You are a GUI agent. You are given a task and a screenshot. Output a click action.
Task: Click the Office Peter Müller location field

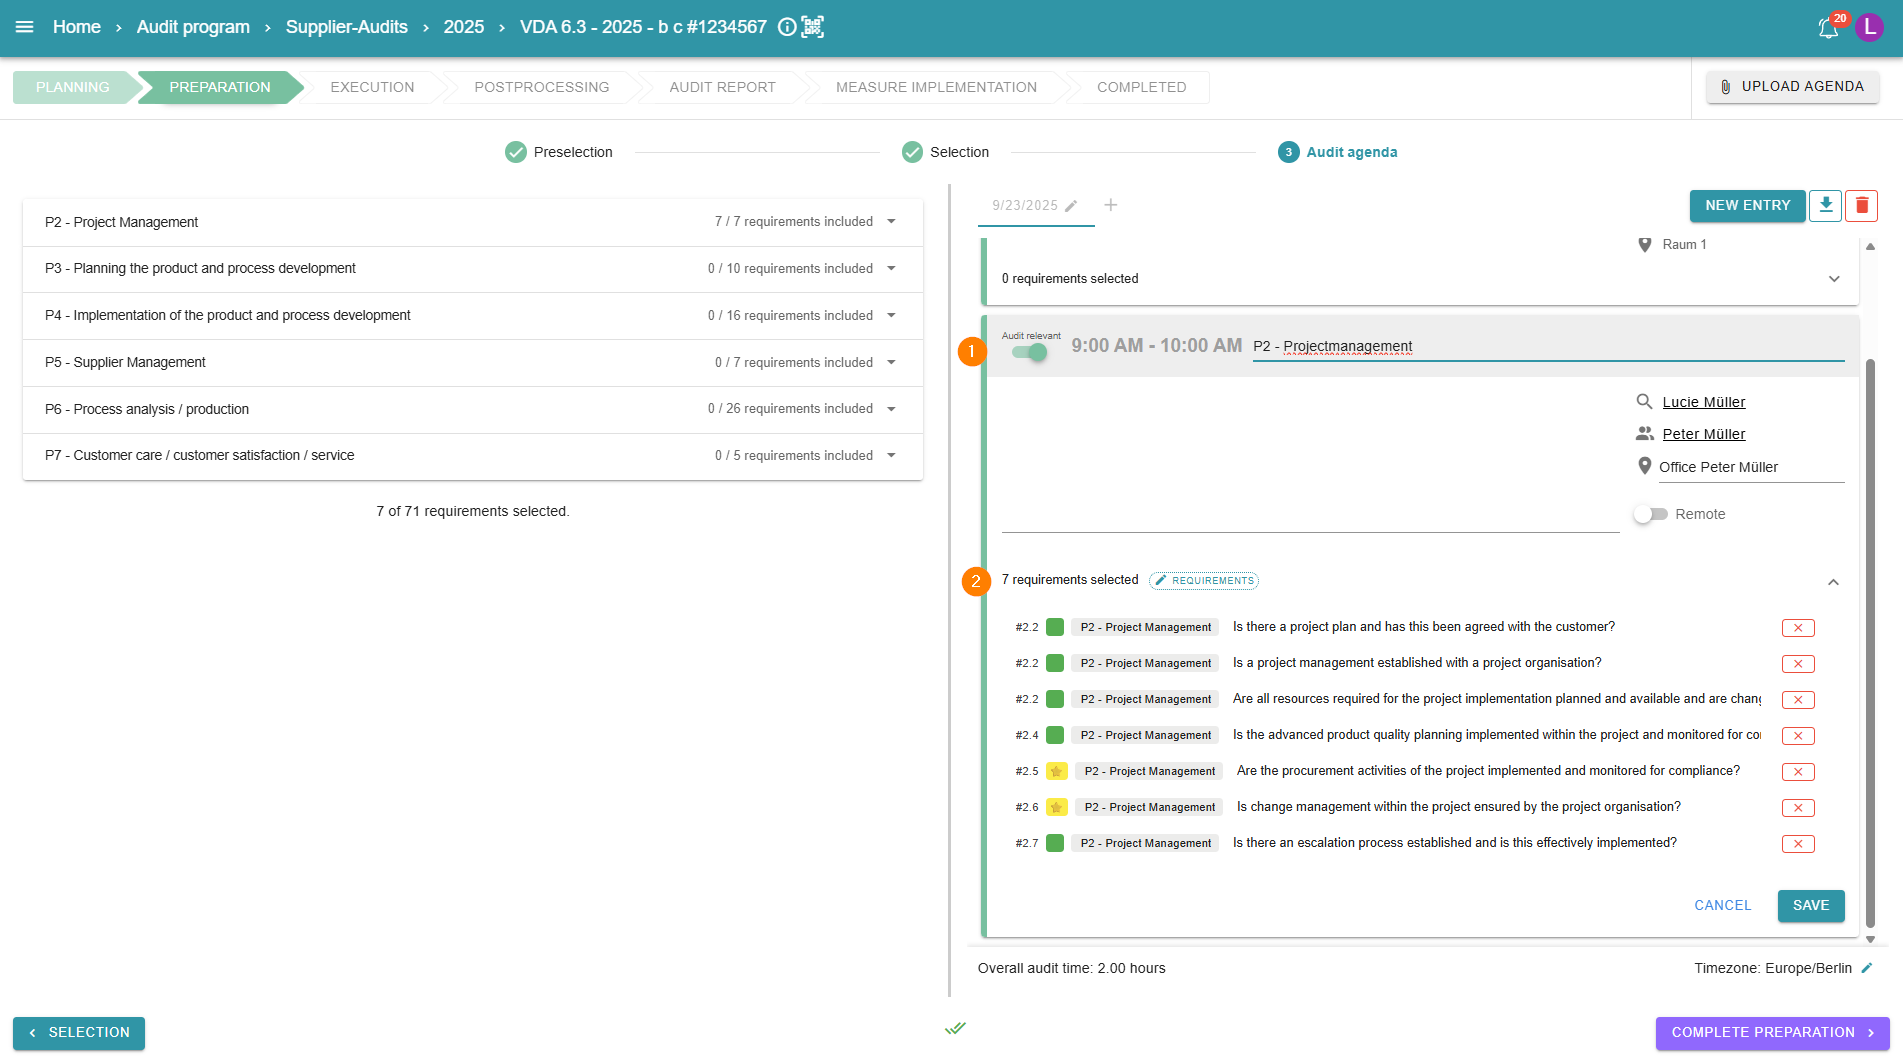[x=1750, y=467]
